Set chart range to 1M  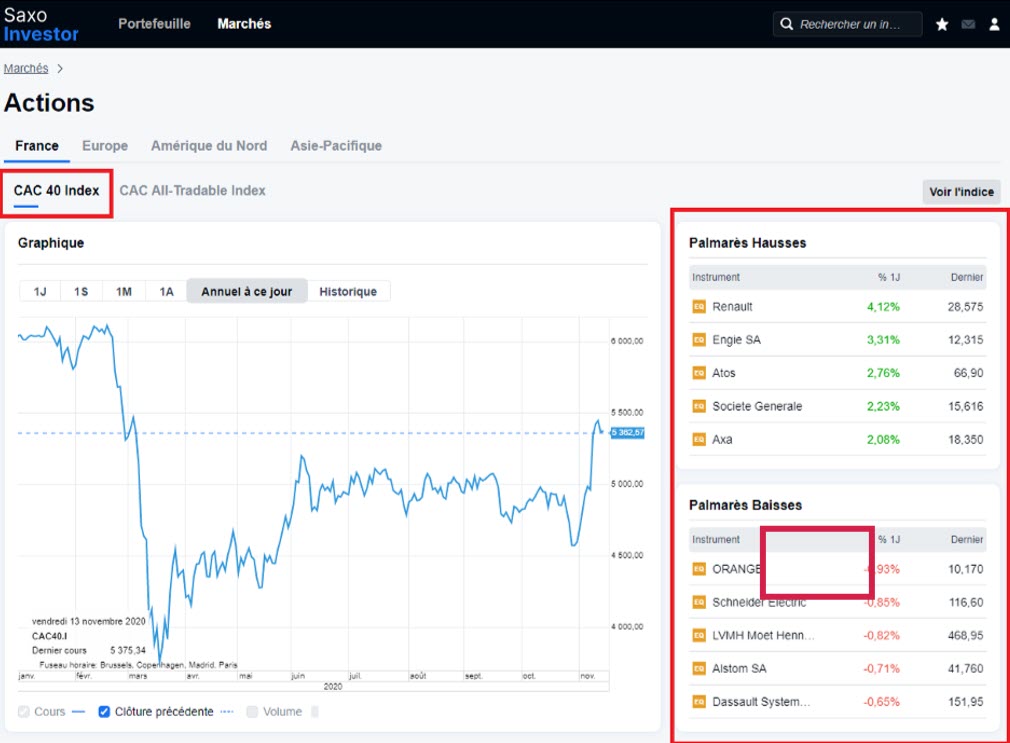point(124,292)
